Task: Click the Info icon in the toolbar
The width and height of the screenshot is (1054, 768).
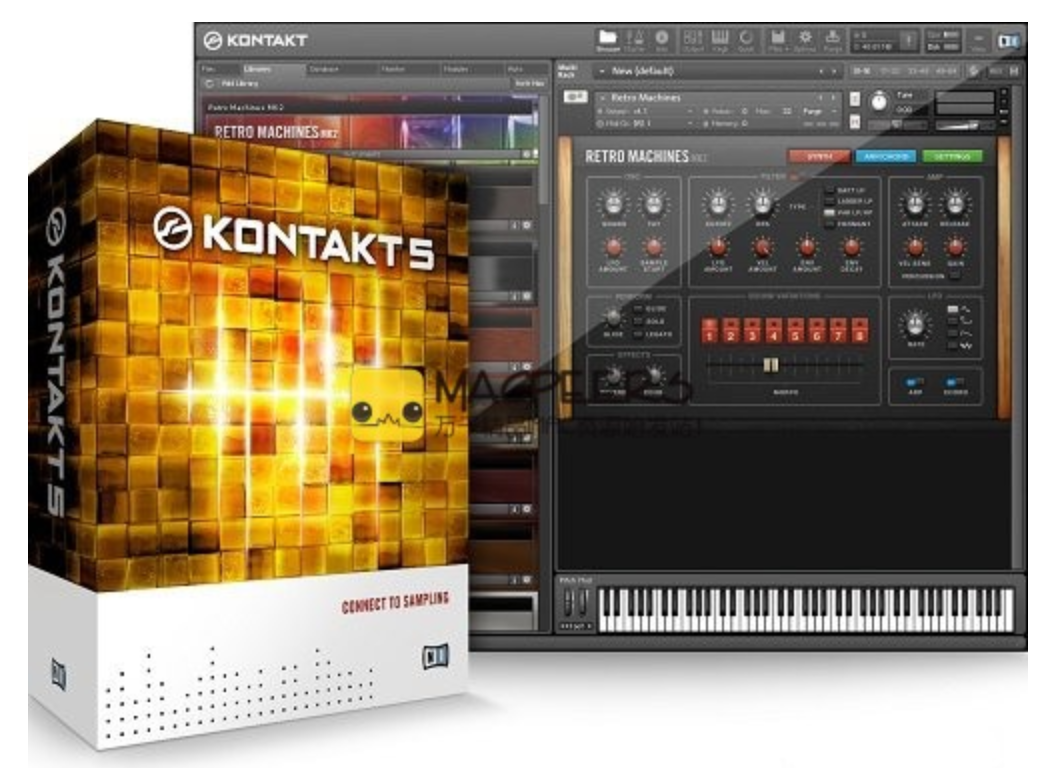Action: point(661,40)
